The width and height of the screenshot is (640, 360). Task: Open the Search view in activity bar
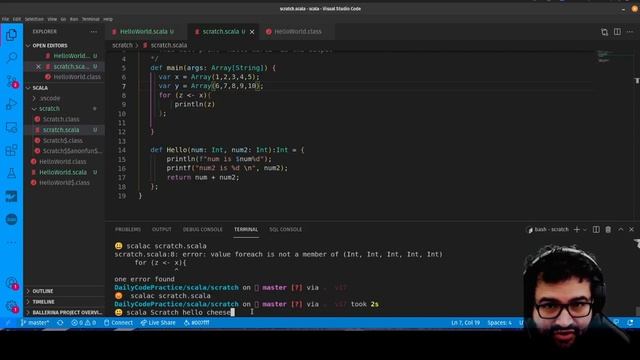(11, 58)
